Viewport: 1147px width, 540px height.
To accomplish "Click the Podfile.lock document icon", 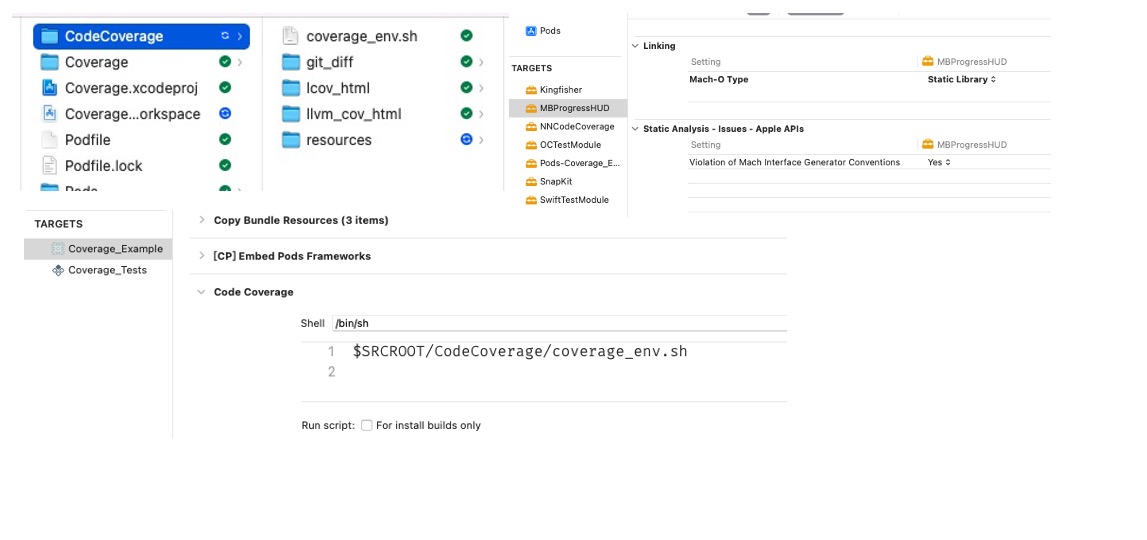I will pyautogui.click(x=49, y=165).
